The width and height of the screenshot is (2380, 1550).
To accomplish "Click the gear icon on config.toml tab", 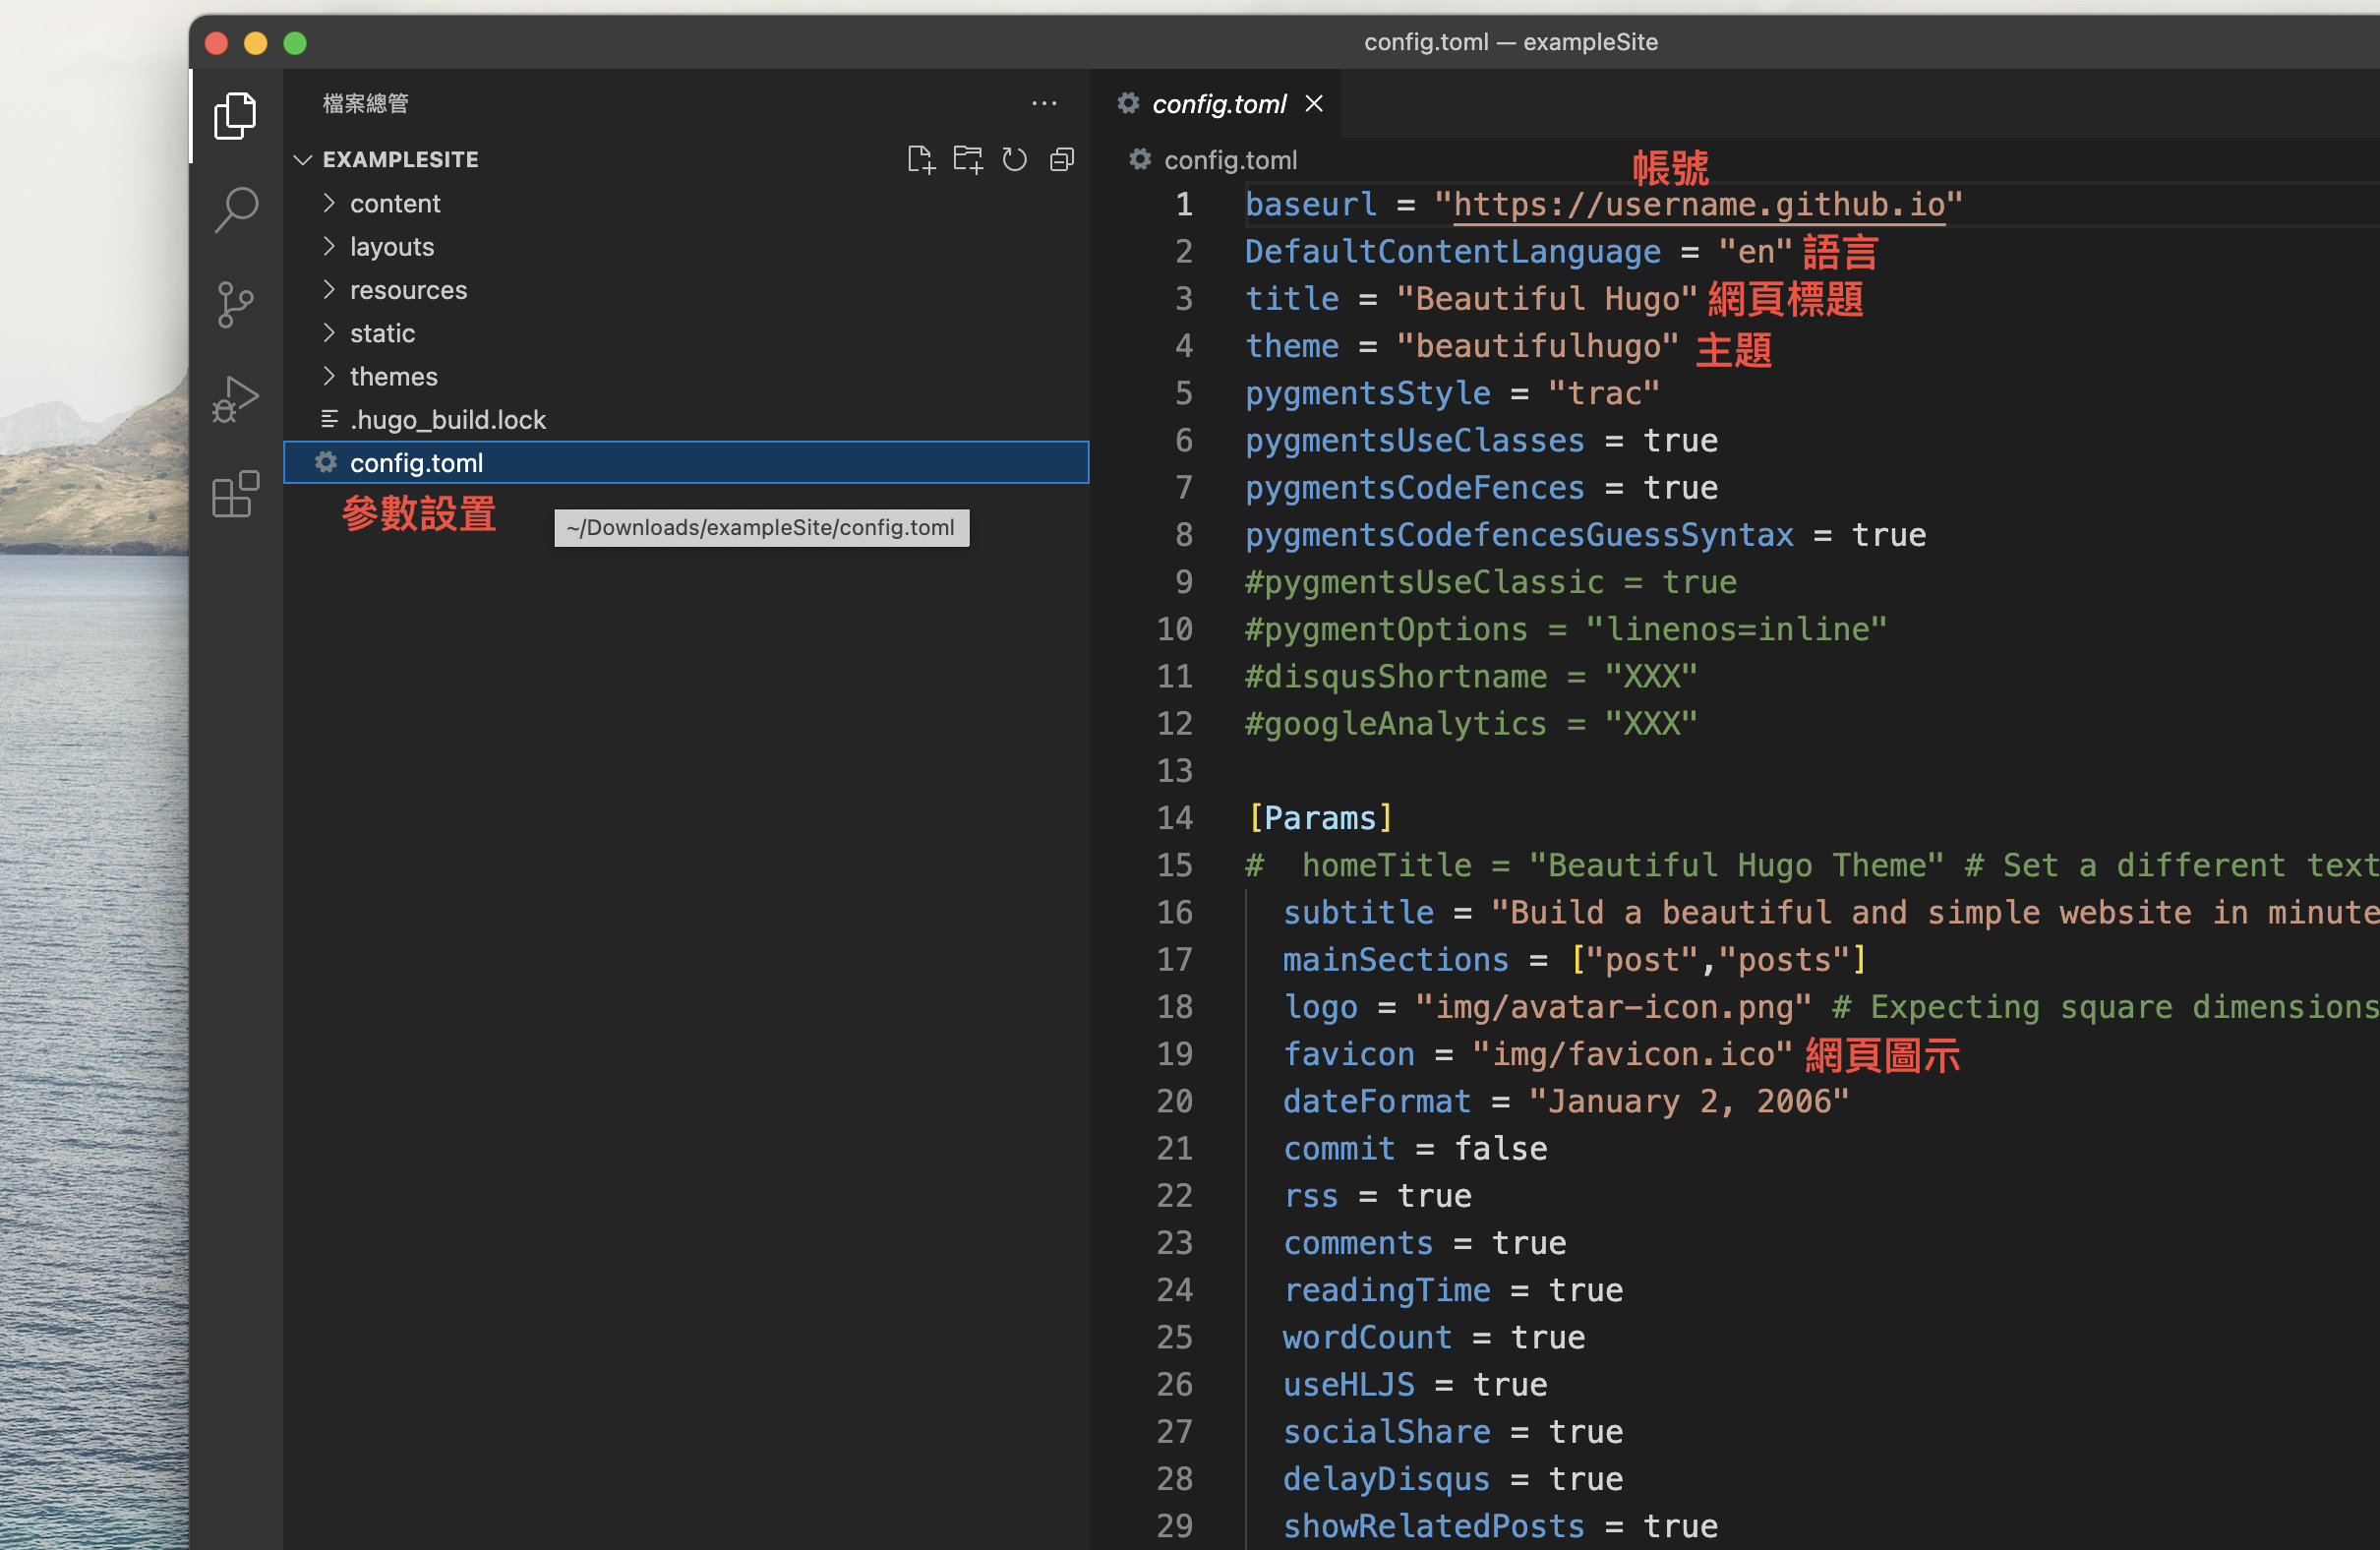I will (x=1128, y=103).
